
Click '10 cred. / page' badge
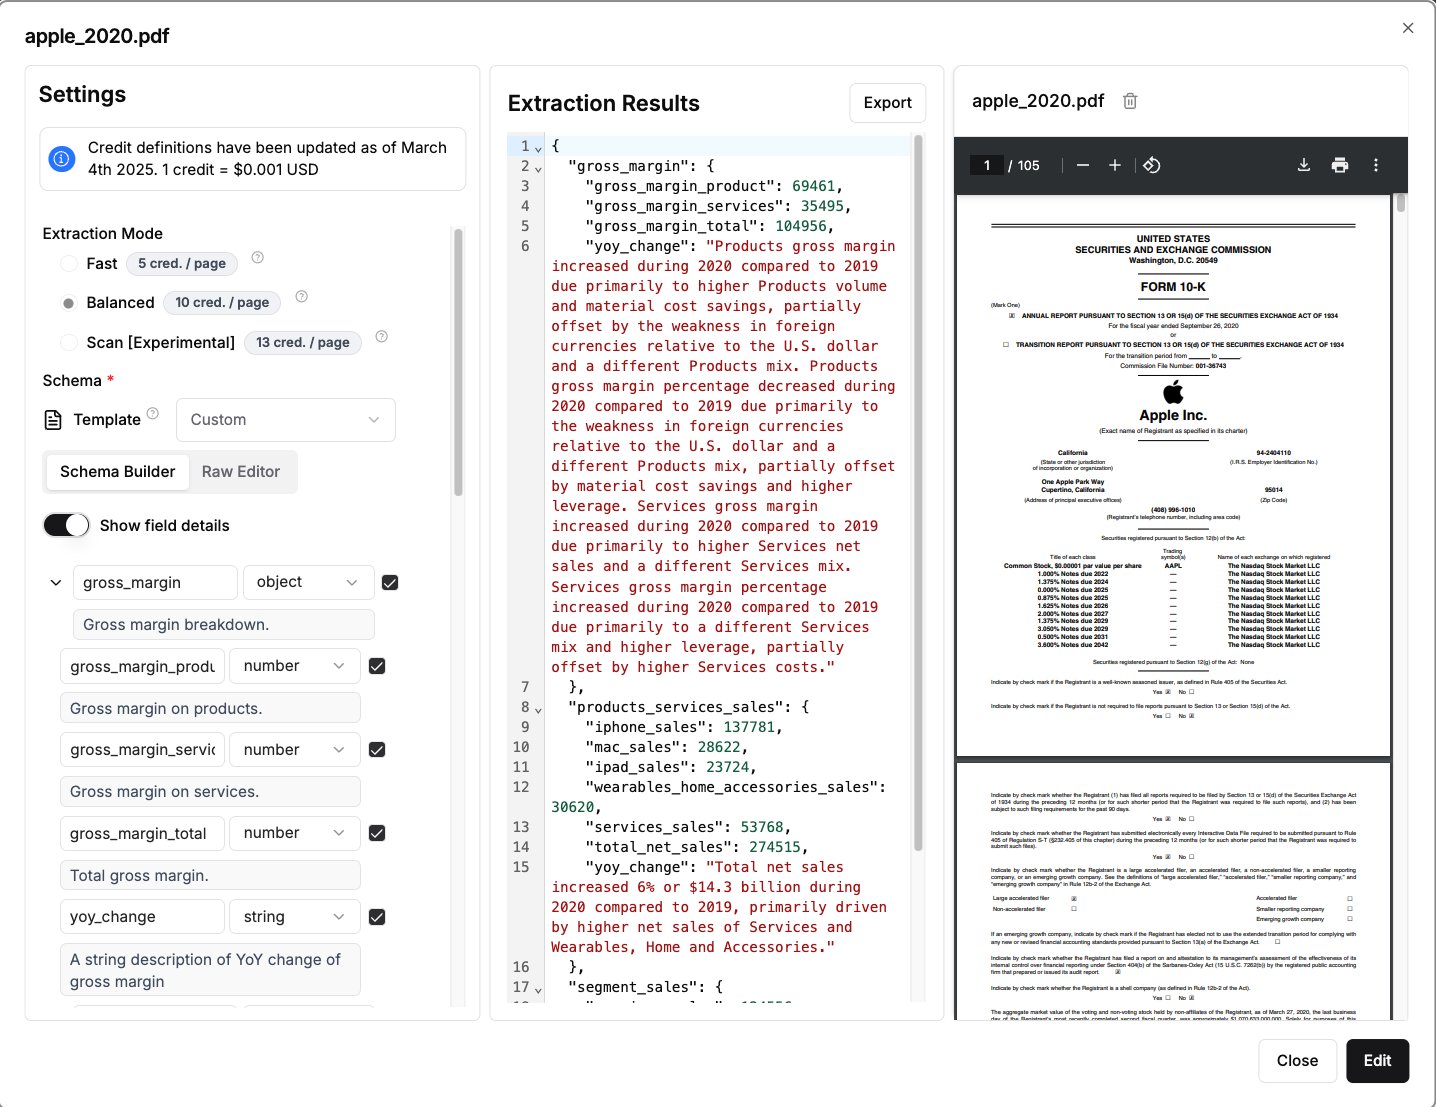tap(222, 303)
